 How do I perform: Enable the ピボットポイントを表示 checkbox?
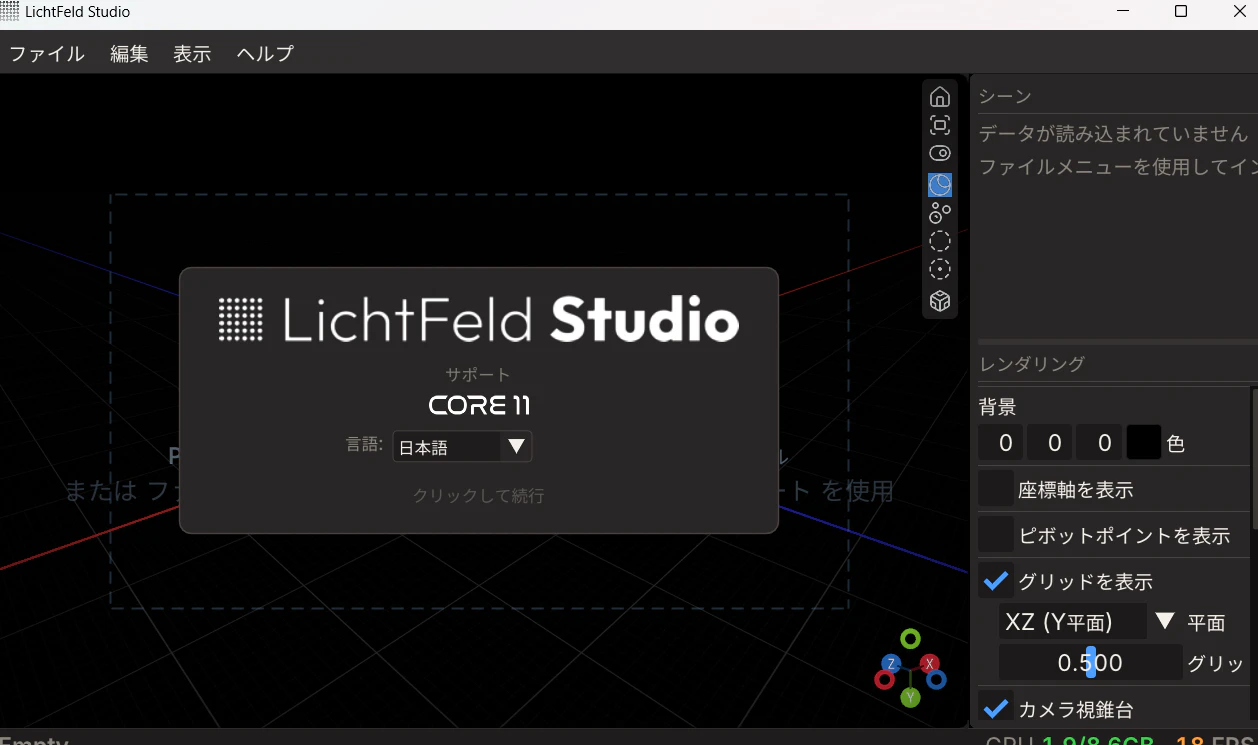[996, 535]
